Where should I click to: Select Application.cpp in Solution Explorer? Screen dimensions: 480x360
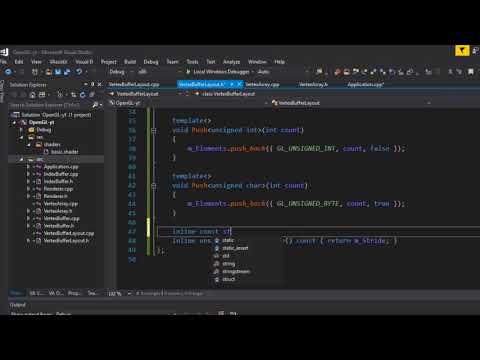pyautogui.click(x=61, y=167)
